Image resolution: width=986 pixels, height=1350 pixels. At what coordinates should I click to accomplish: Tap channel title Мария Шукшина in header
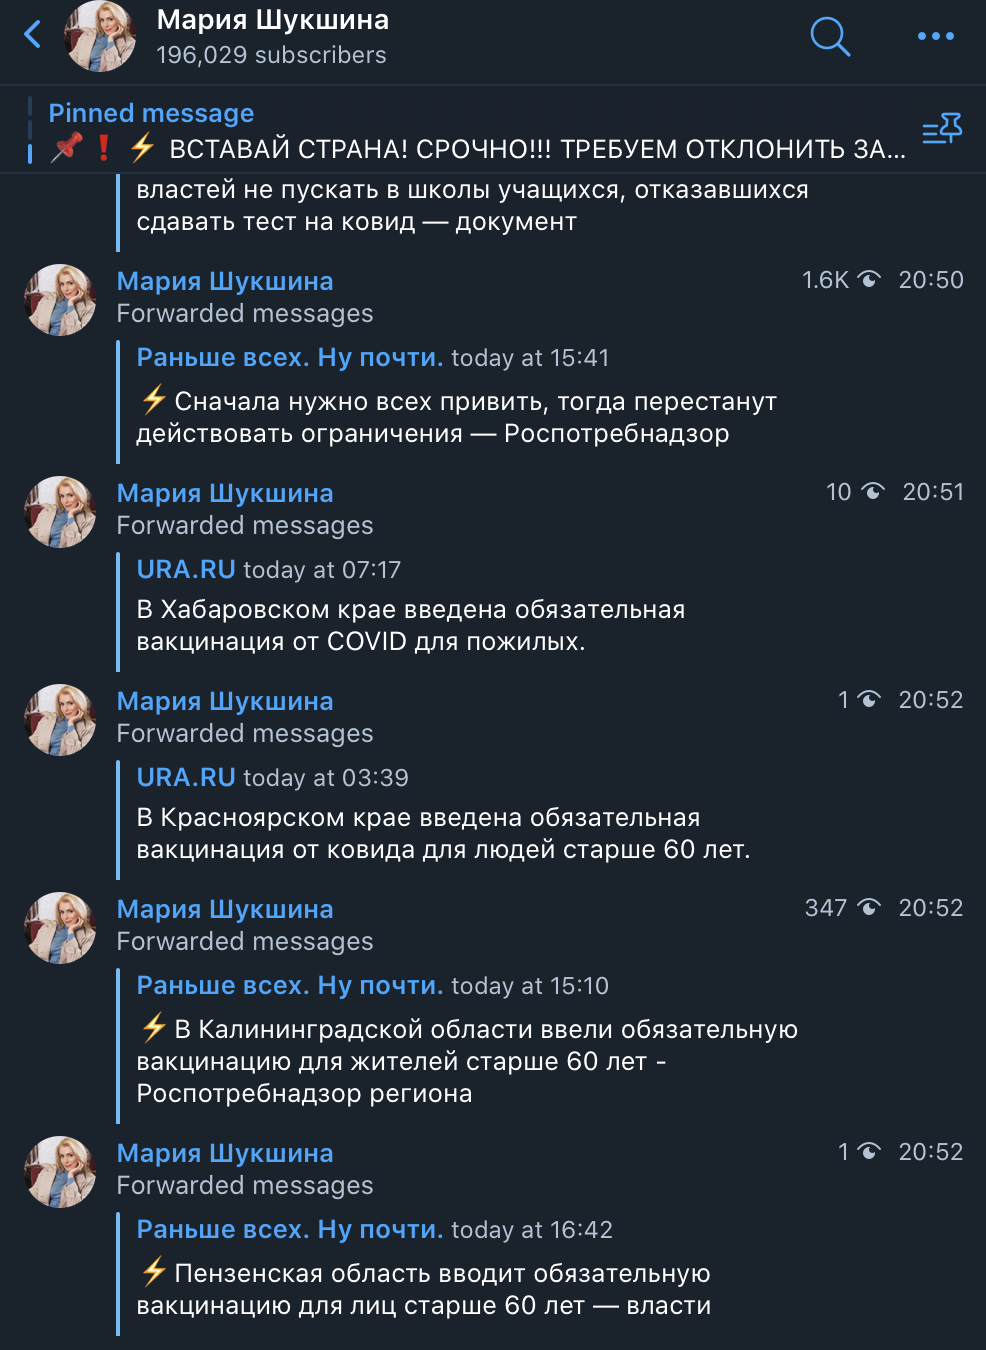coord(273,20)
